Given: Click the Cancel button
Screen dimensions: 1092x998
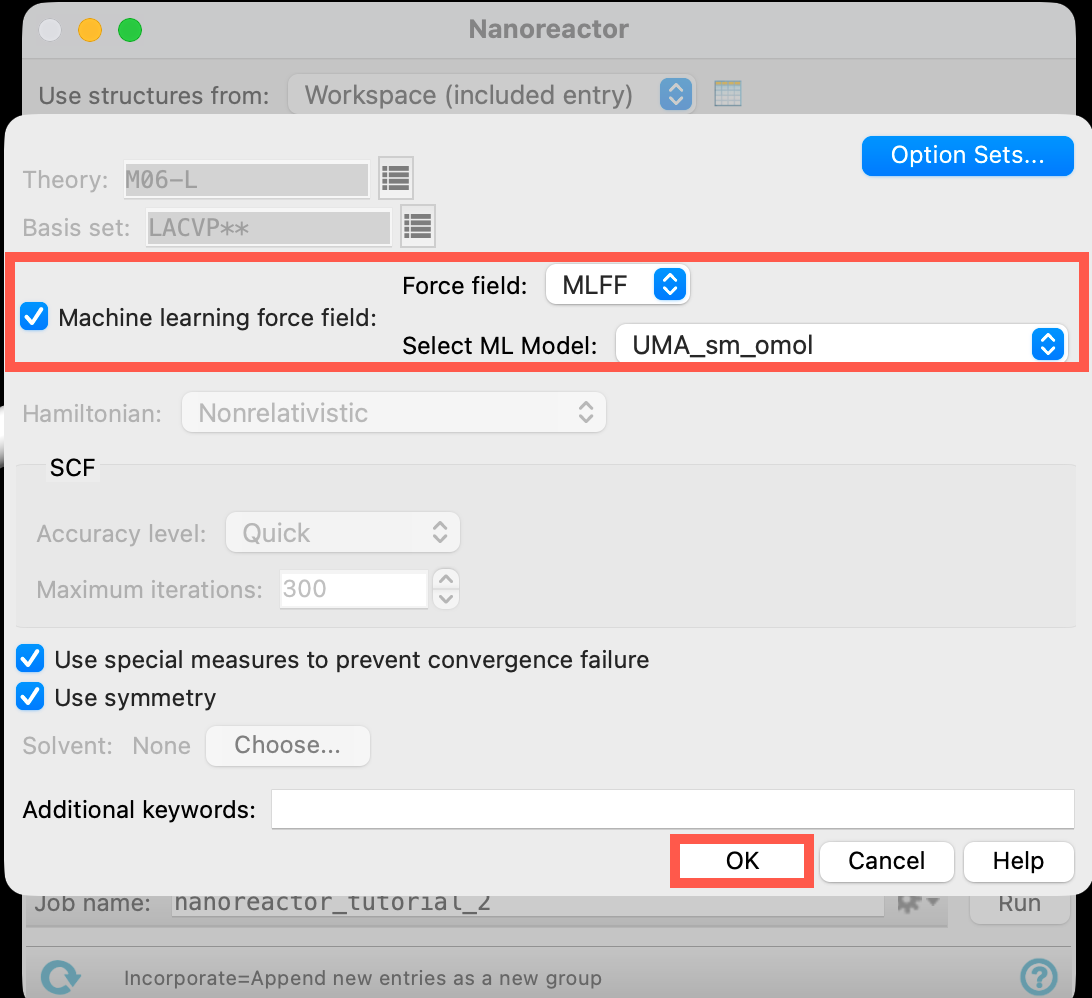Looking at the screenshot, I should 886,861.
